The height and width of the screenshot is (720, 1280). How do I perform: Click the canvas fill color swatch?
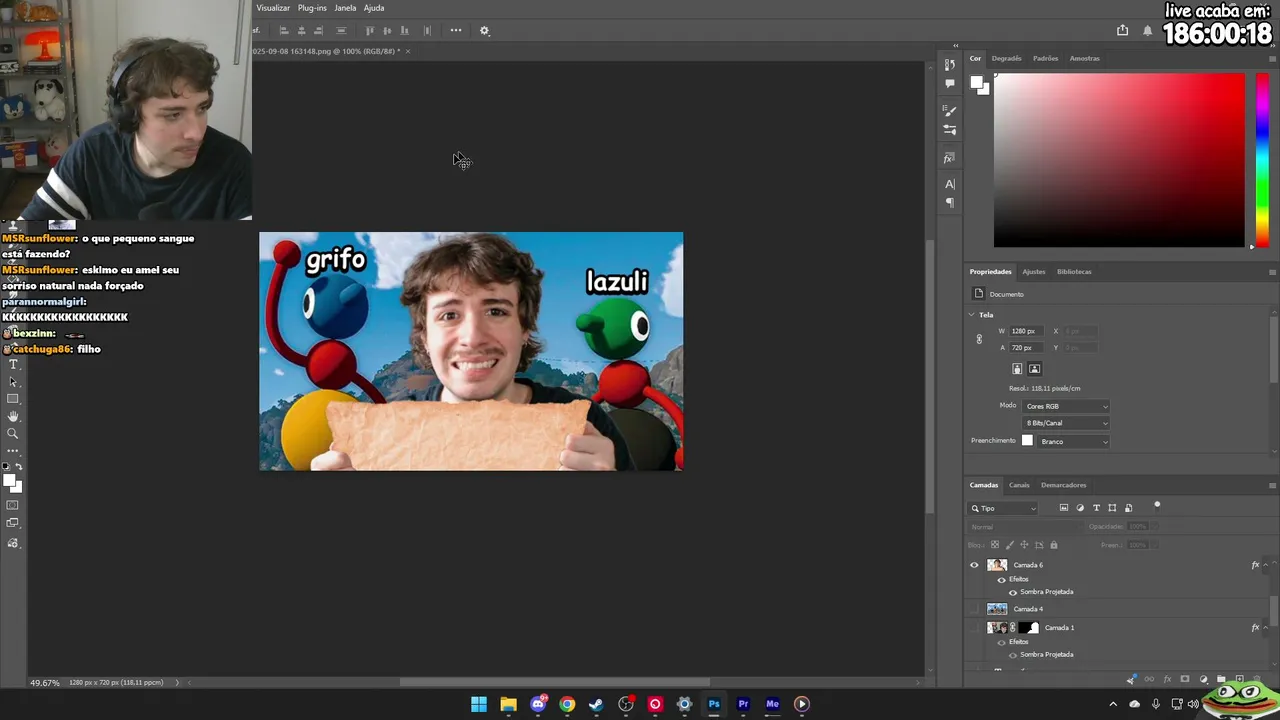point(1027,441)
